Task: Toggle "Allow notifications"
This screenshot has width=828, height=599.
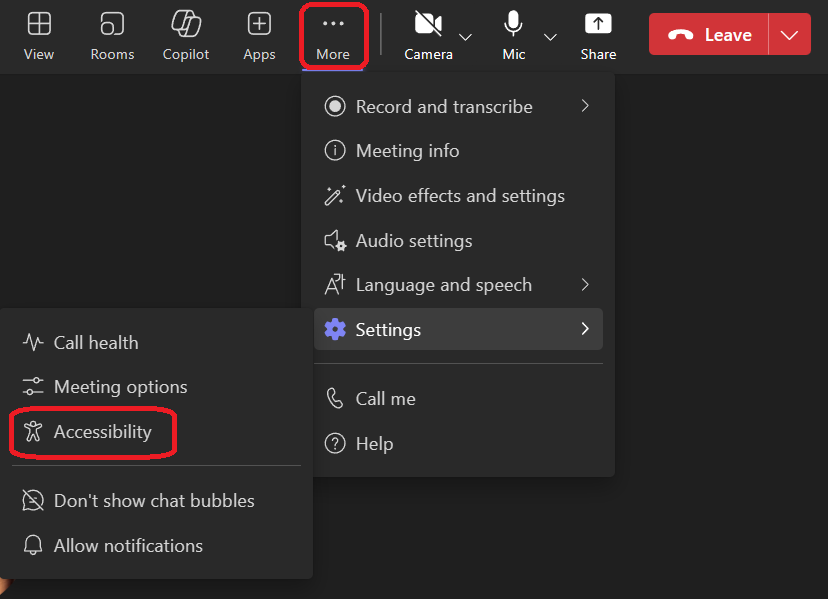Action: (130, 545)
